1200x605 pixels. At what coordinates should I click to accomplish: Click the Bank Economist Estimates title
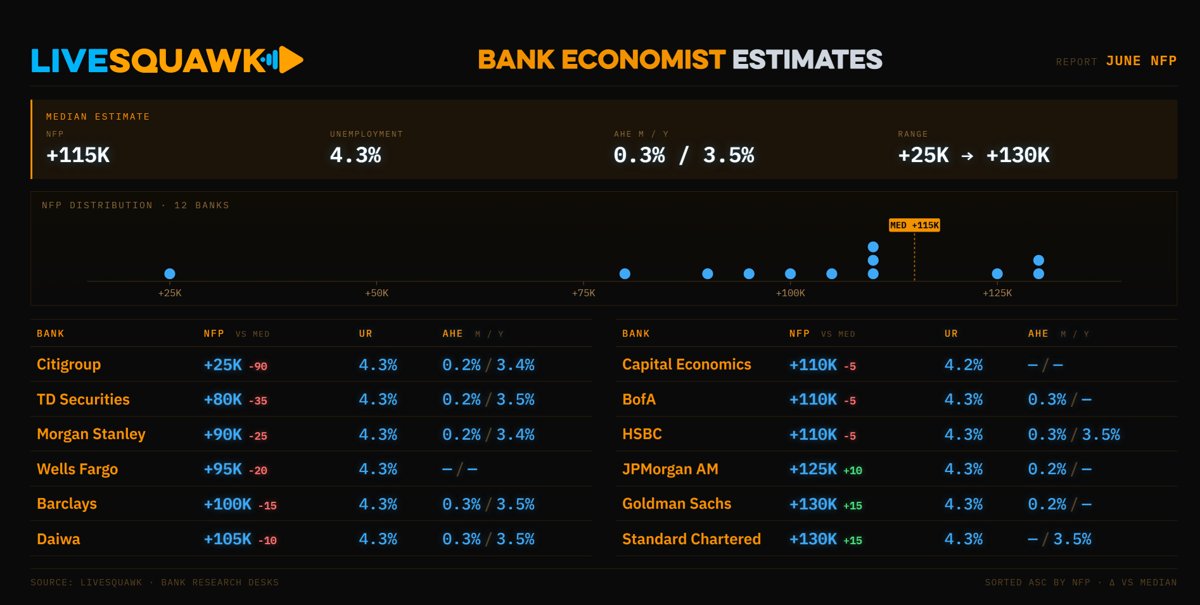680,59
